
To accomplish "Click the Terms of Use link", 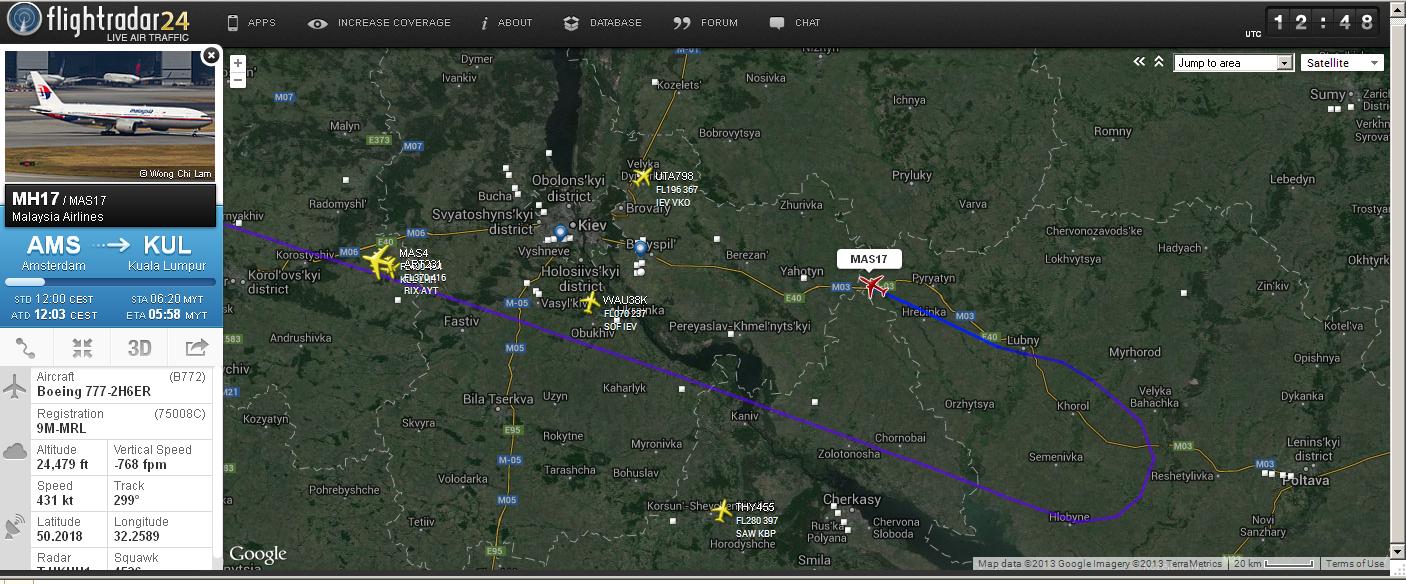I will pyautogui.click(x=1355, y=564).
